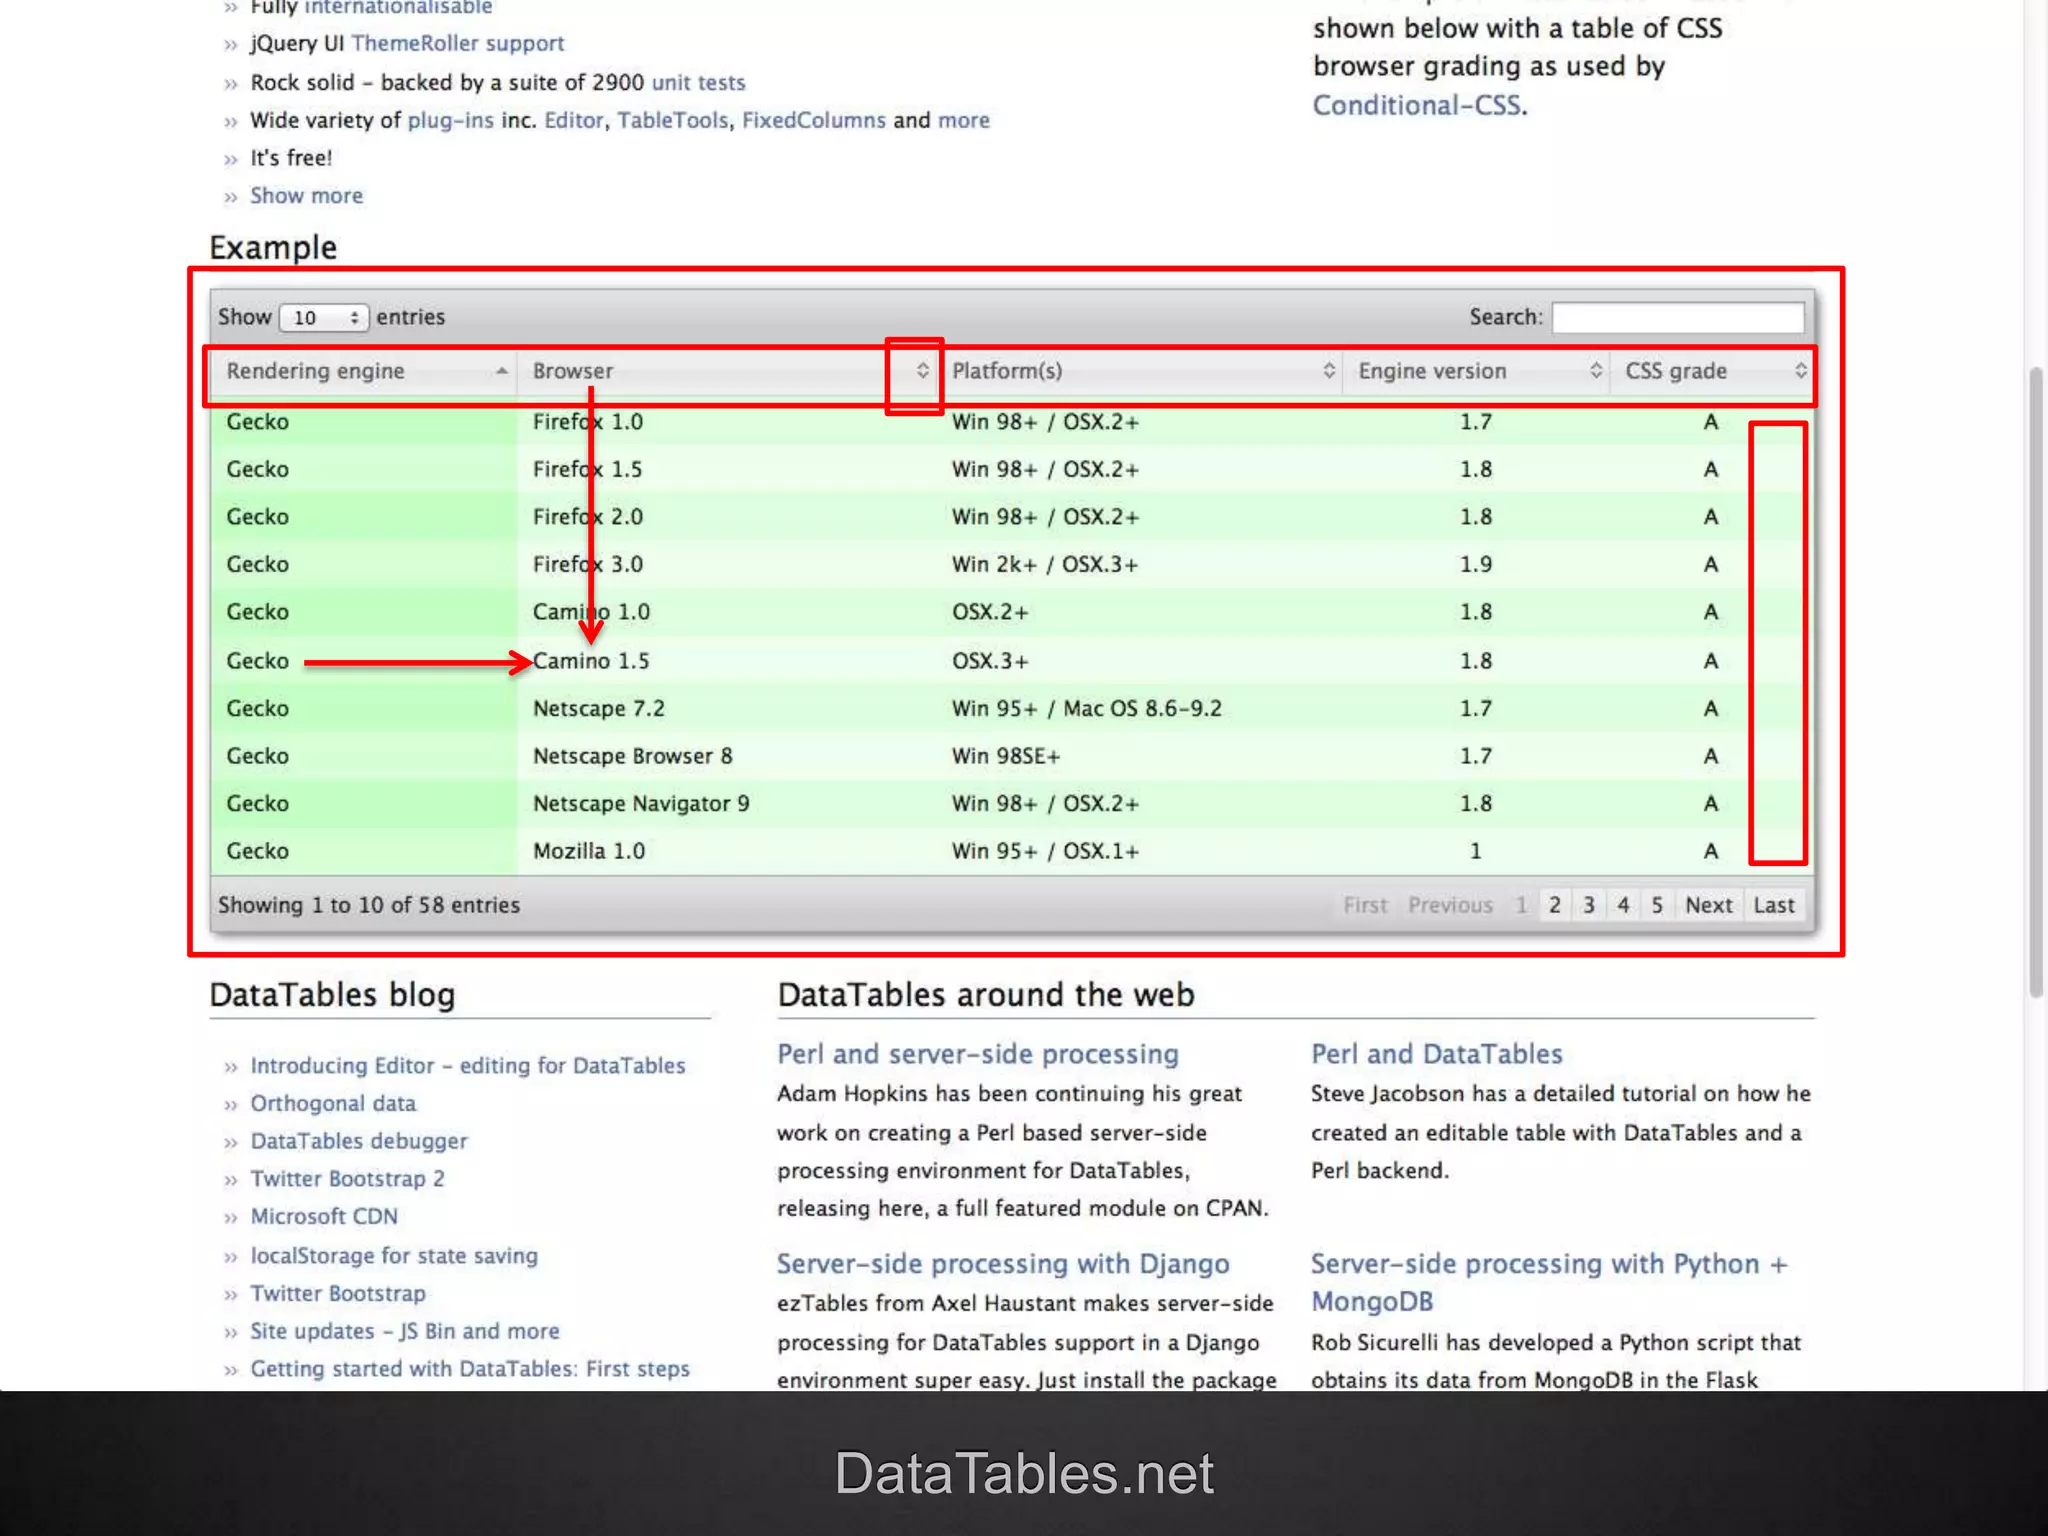The width and height of the screenshot is (2048, 1536).
Task: Click Showing 1 to 10 of 58 entries
Action: pyautogui.click(x=369, y=905)
